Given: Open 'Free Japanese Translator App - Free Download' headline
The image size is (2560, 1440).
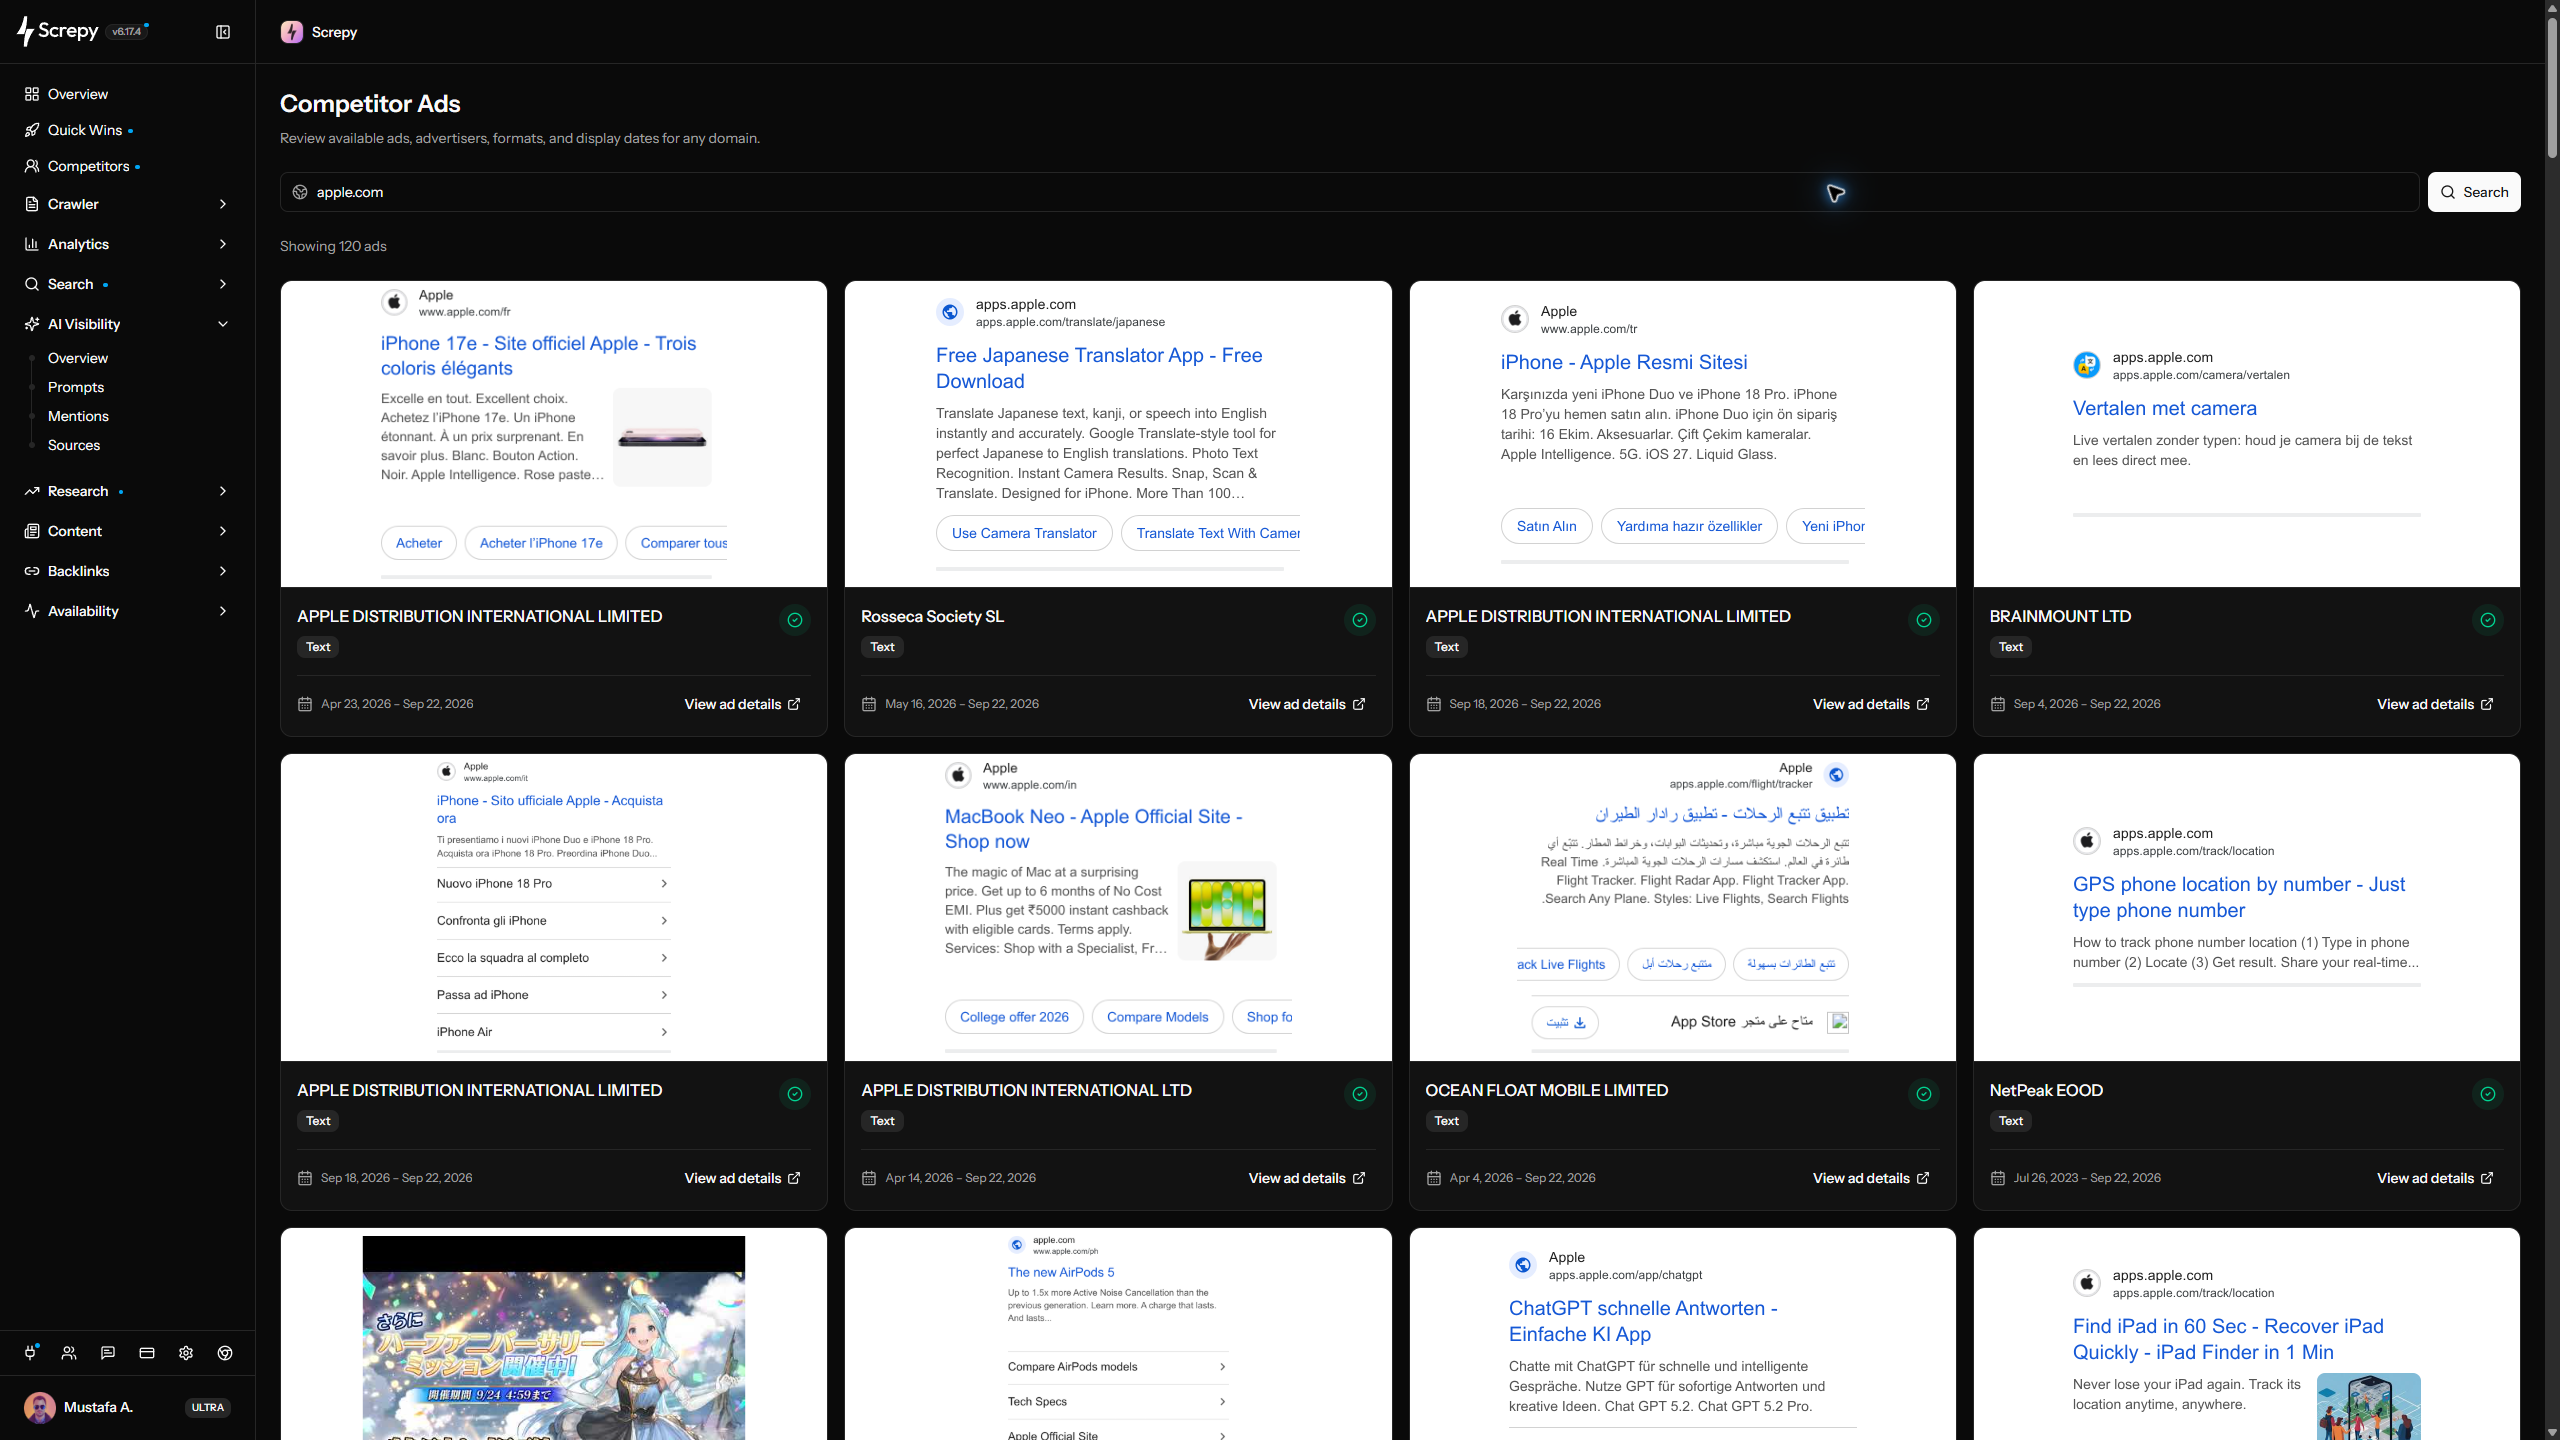Looking at the screenshot, I should (x=1099, y=368).
